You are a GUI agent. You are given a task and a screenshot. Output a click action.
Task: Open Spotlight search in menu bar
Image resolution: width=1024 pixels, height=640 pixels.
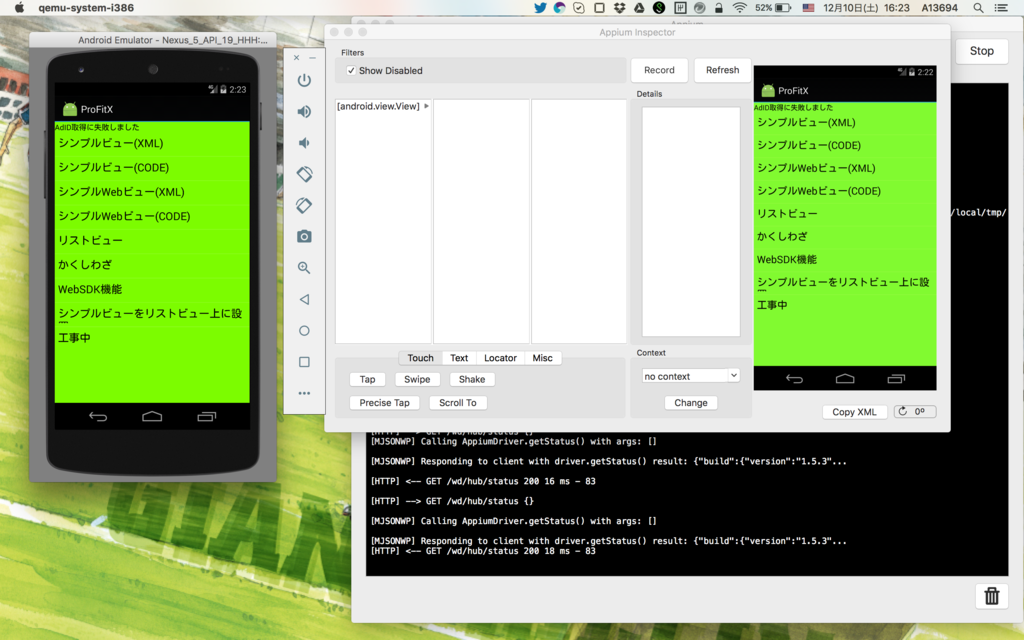pyautogui.click(x=978, y=8)
